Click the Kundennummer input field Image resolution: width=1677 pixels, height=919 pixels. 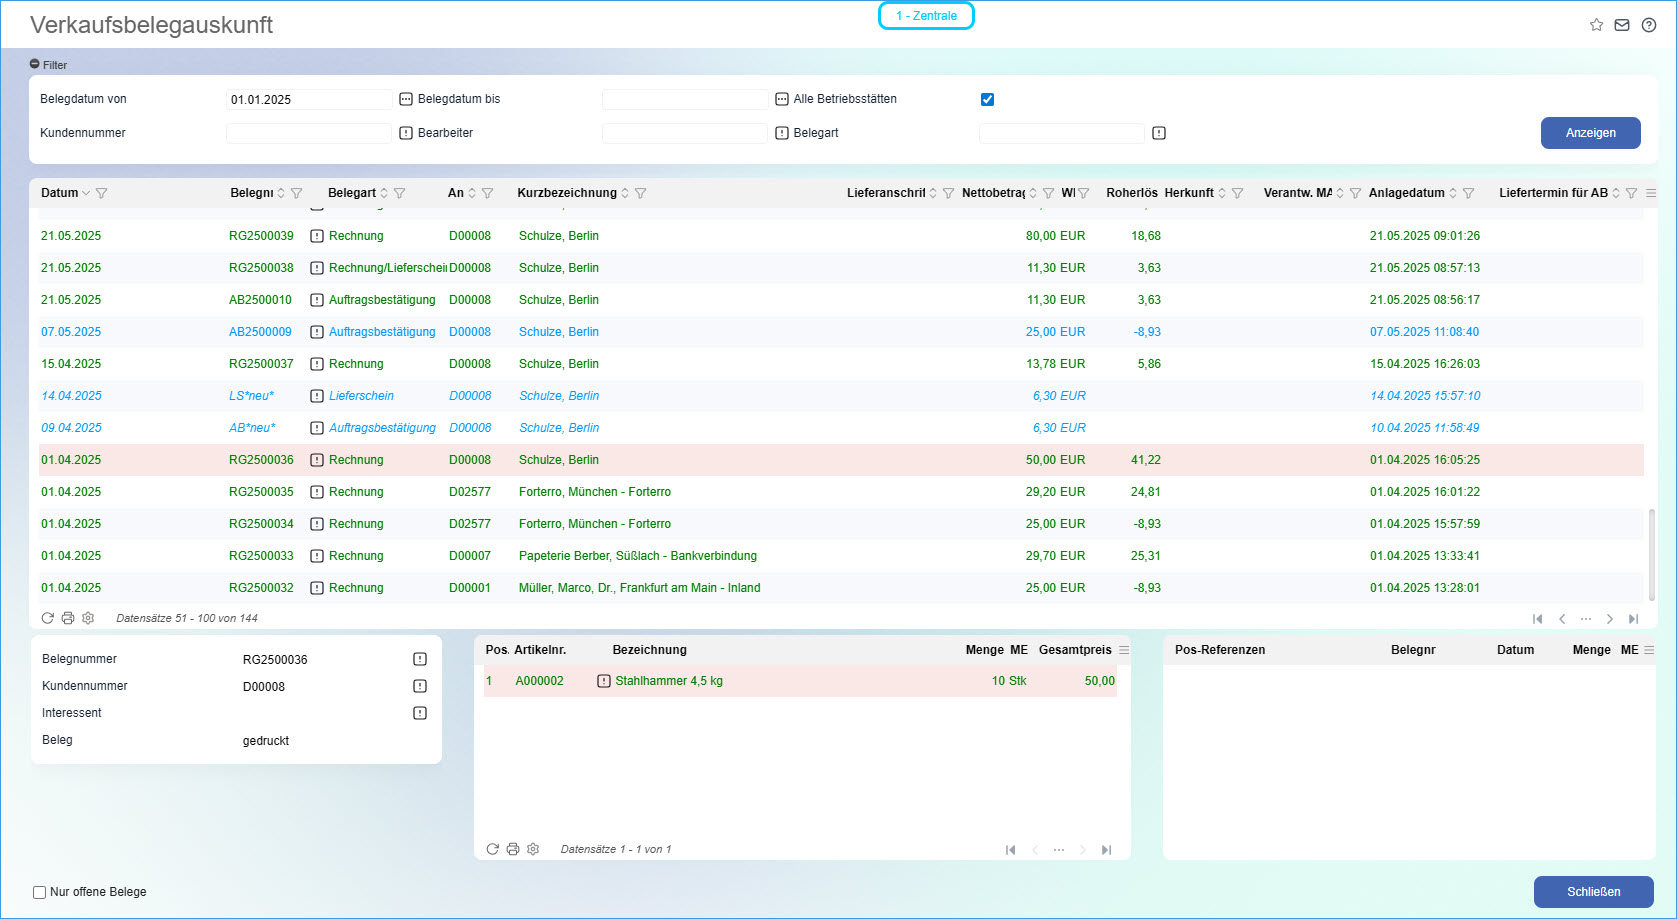coord(309,133)
